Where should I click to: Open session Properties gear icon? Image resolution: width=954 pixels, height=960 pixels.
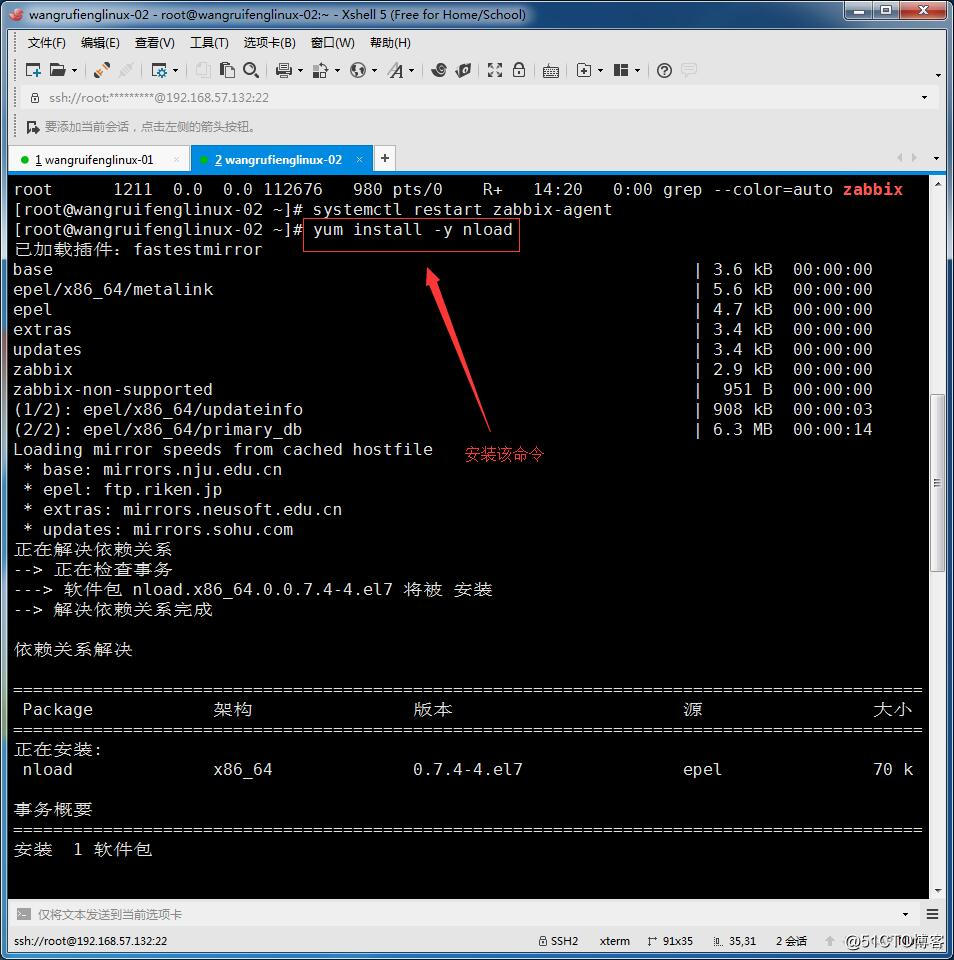[x=159, y=70]
